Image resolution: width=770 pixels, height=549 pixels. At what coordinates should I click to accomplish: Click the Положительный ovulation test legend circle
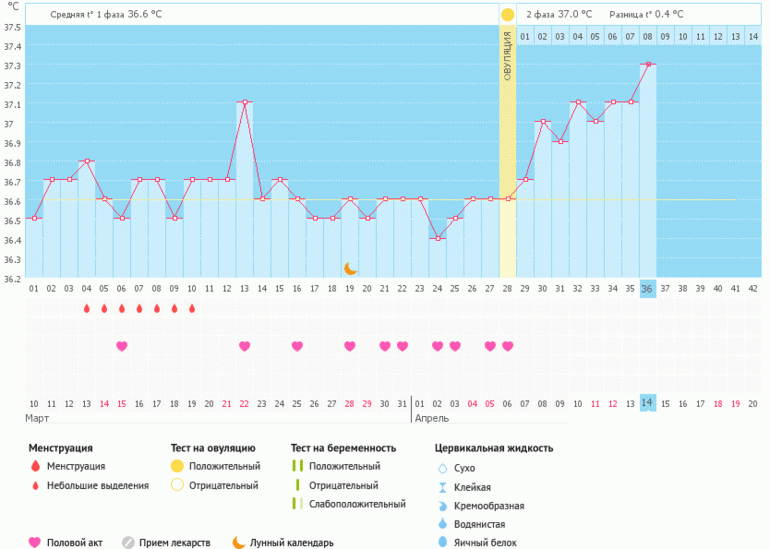[177, 466]
